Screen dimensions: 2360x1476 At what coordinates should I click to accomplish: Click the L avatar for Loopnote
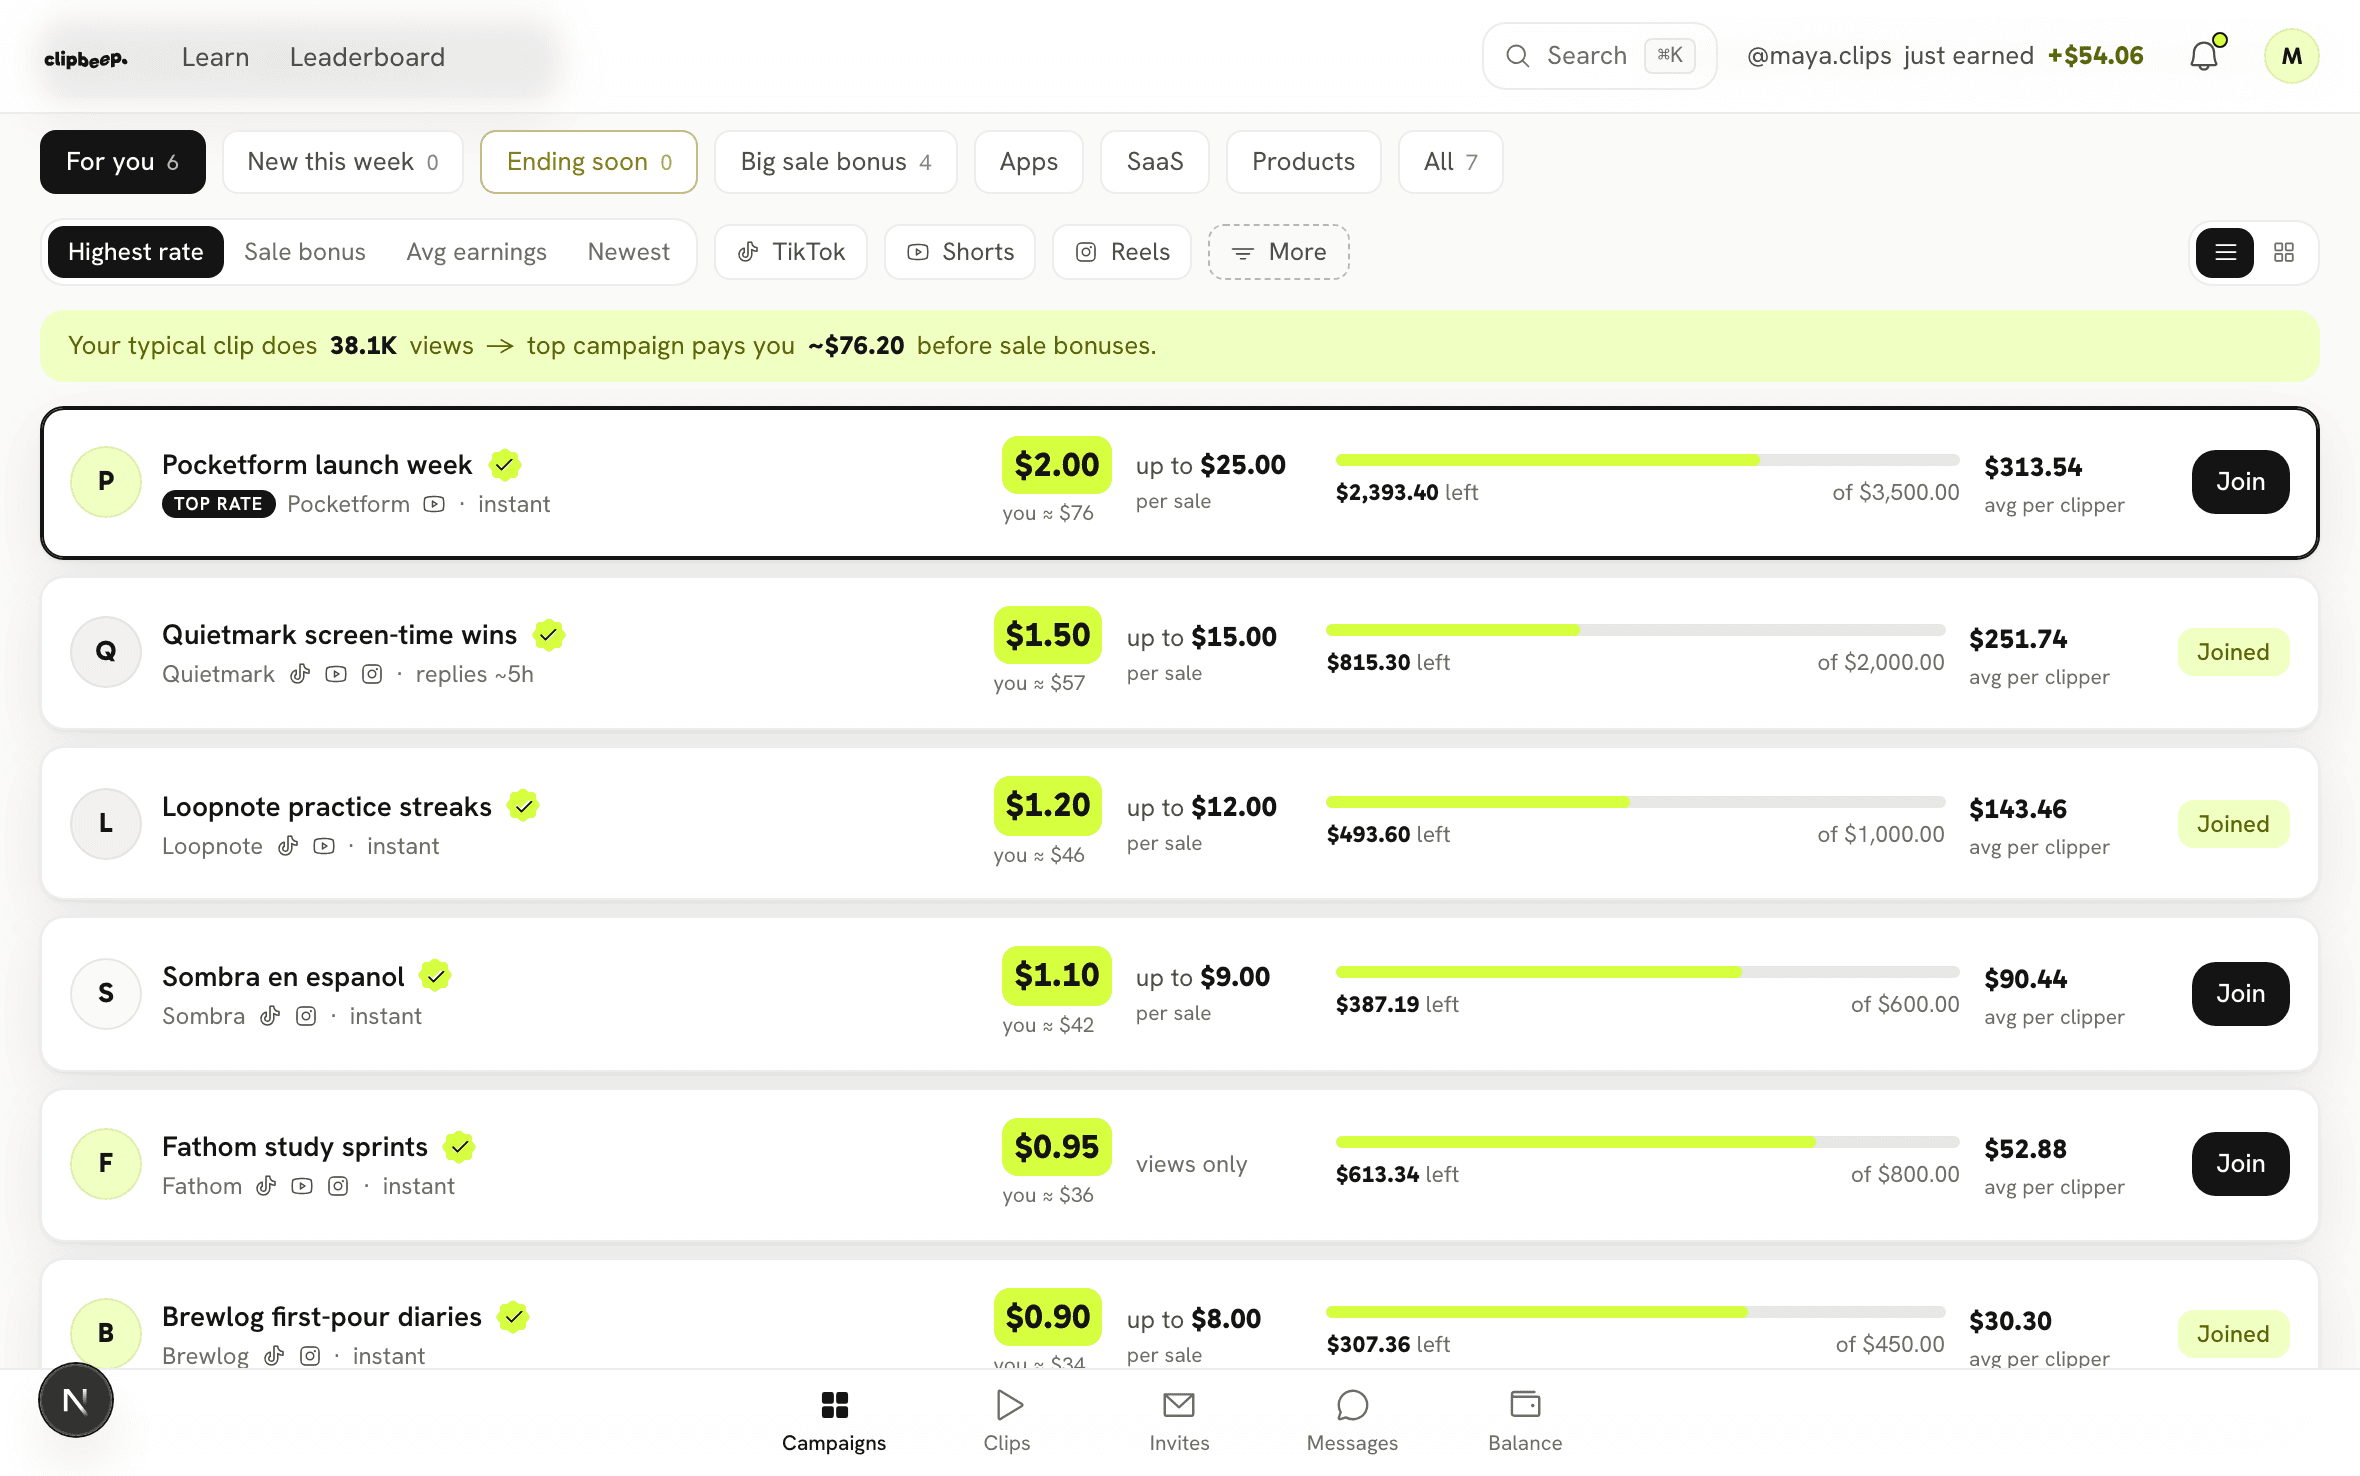pos(106,824)
